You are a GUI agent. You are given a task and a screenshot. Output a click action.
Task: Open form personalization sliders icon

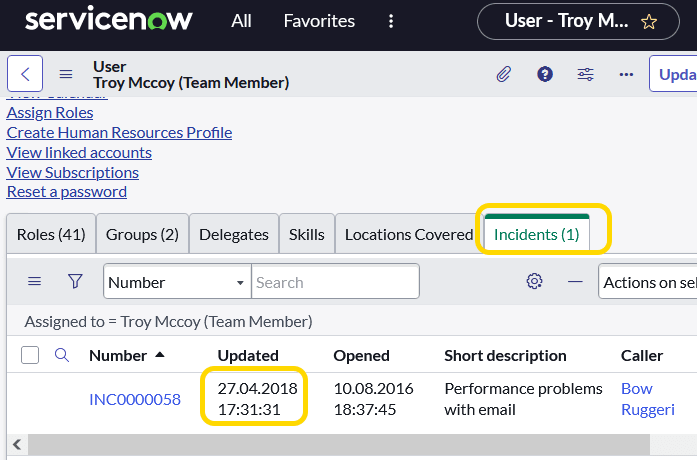(x=585, y=74)
